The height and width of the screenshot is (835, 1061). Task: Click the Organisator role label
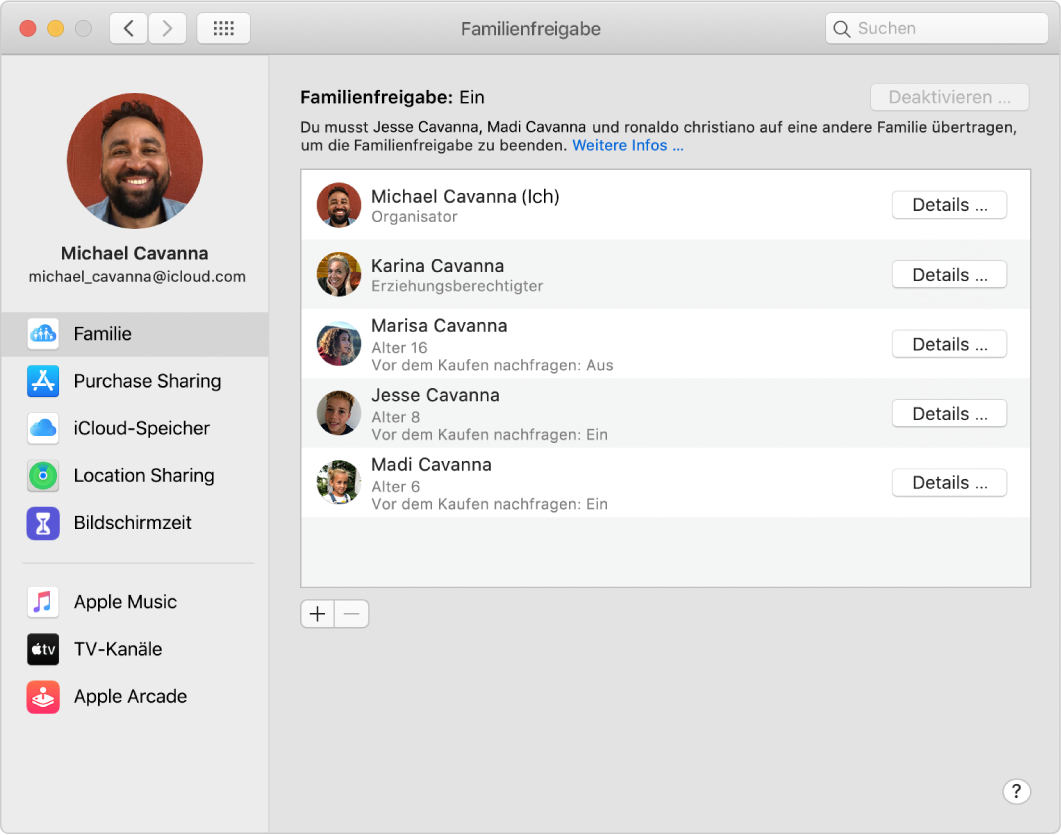click(414, 217)
